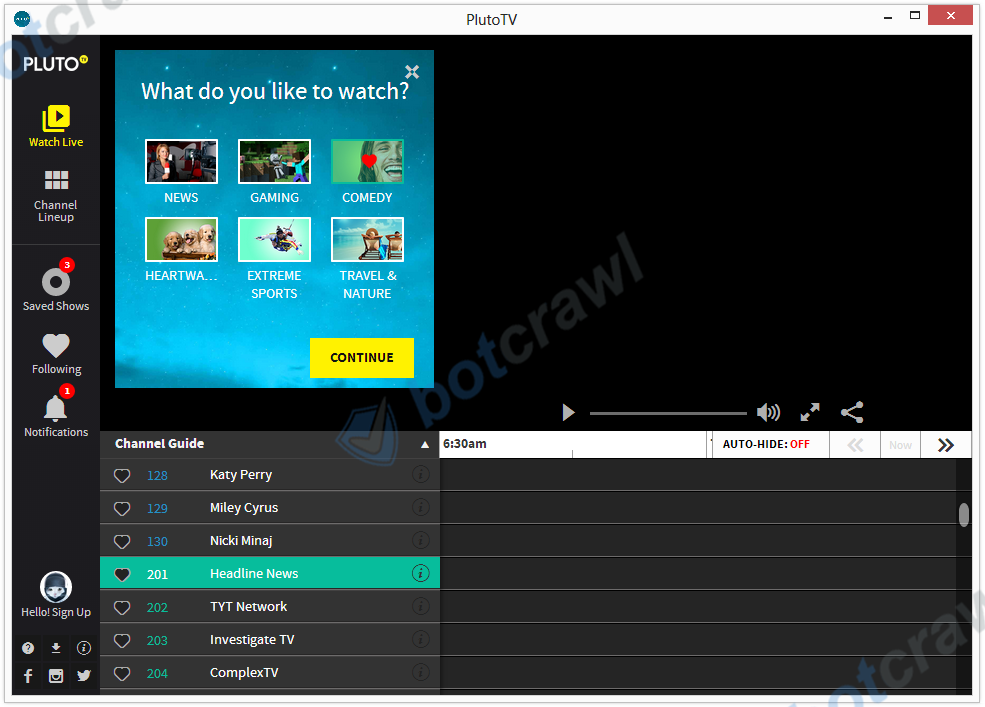985x707 pixels.
Task: Select channel 202 TYT Network
Action: (x=270, y=607)
